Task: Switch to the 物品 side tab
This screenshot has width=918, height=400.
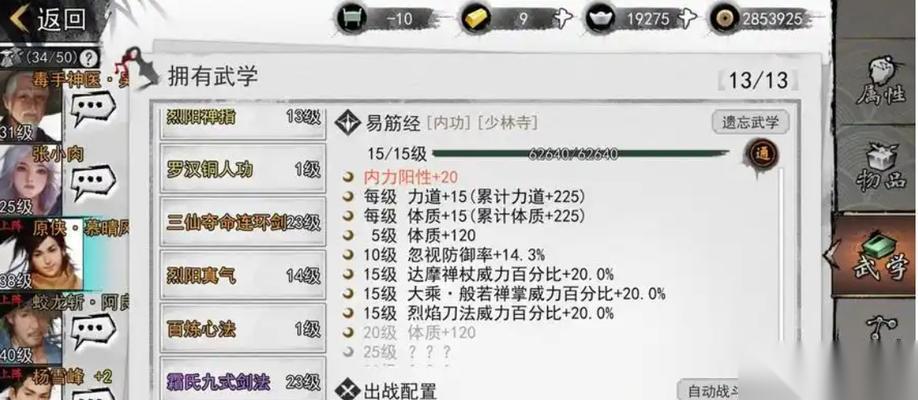Action: (x=877, y=168)
